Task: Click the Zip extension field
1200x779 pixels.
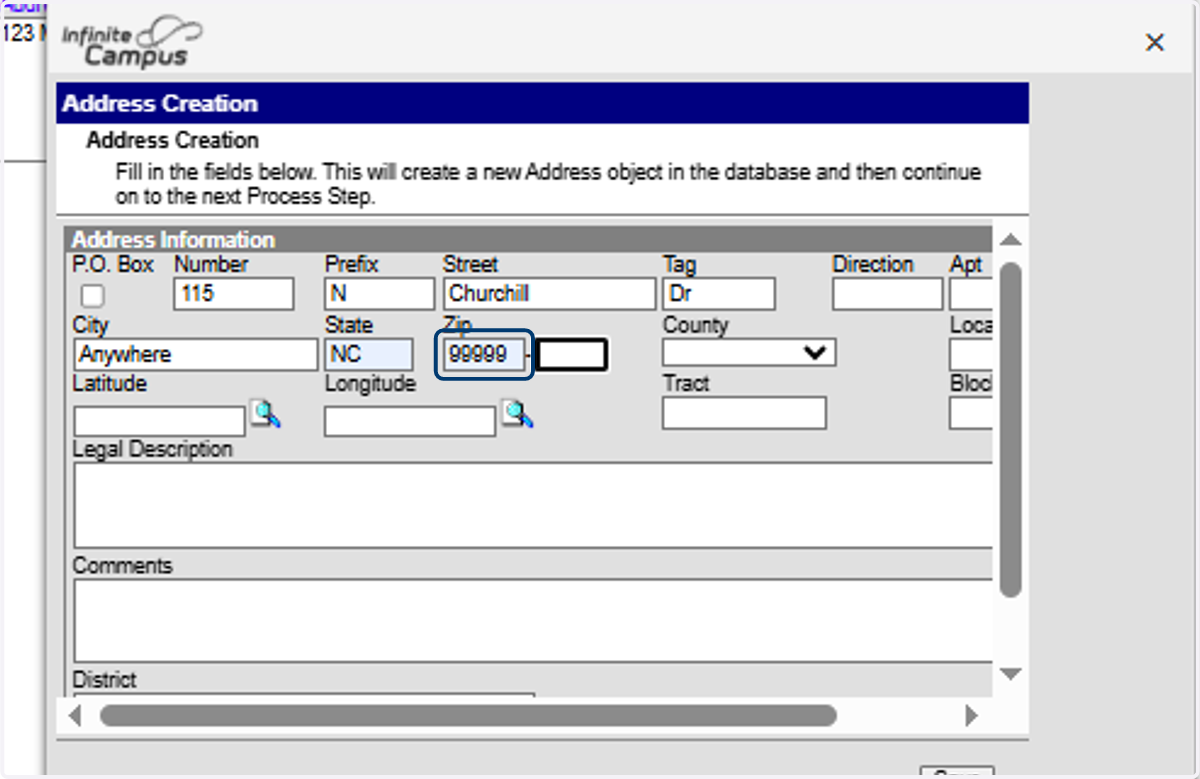Action: (x=572, y=355)
